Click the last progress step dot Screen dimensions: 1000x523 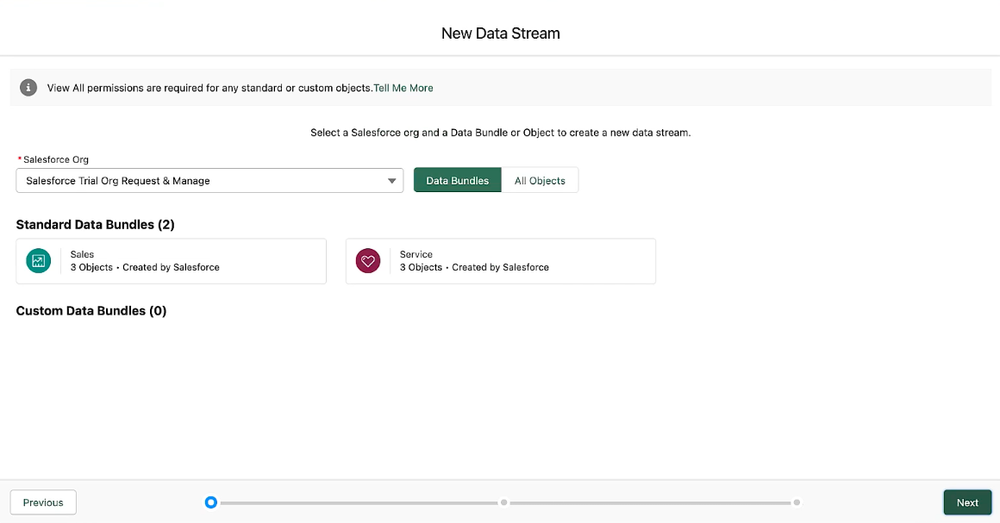(797, 503)
